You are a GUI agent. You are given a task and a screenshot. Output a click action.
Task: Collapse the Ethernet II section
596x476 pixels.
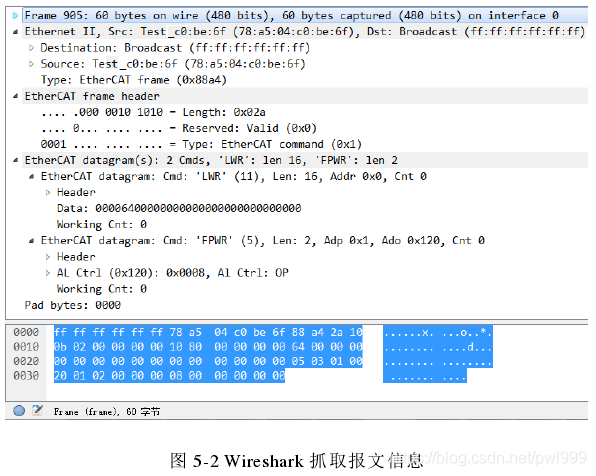click(15, 32)
